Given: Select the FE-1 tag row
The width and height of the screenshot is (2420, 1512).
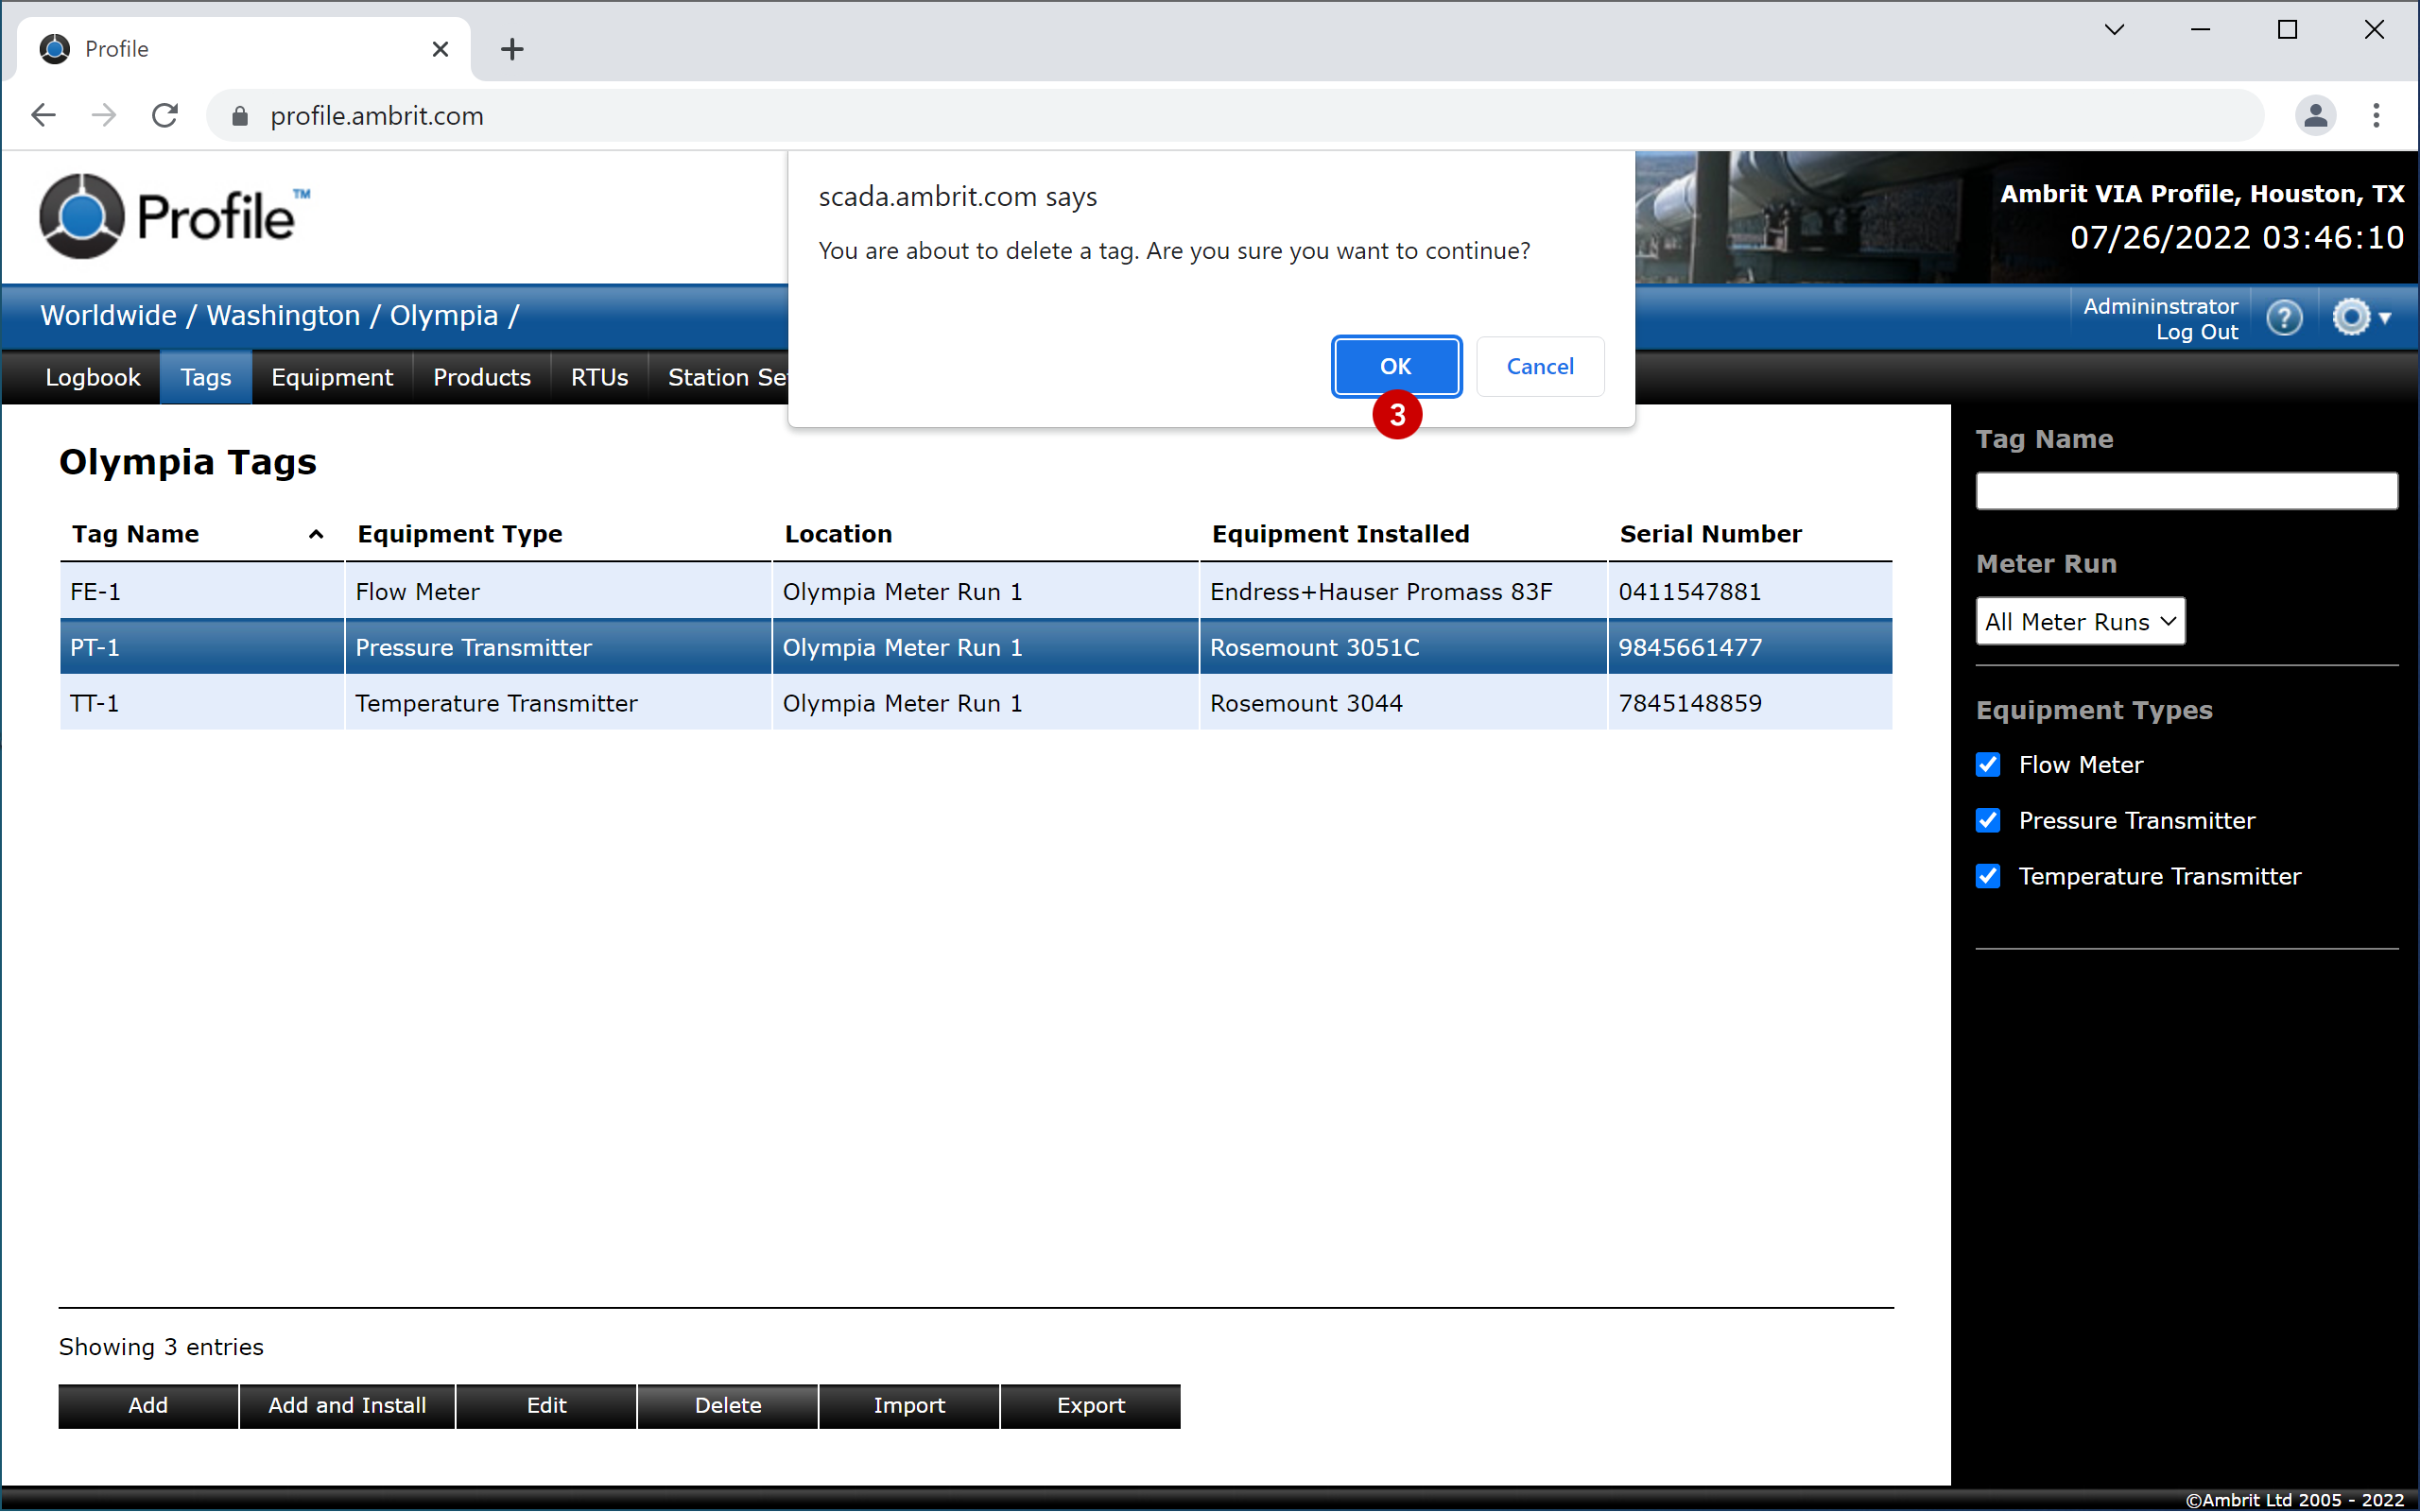Looking at the screenshot, I should click(975, 592).
